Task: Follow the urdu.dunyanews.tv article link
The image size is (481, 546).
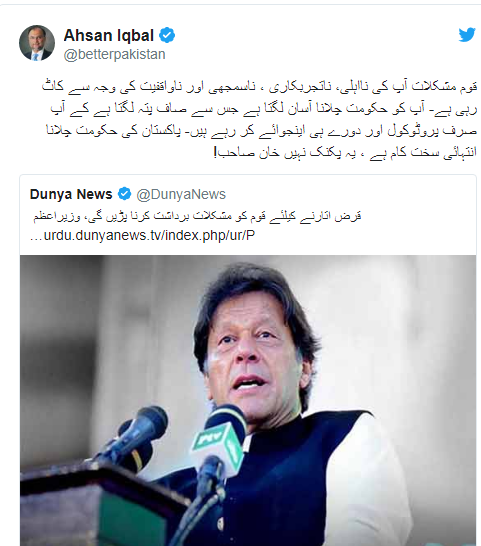Action: [x=142, y=235]
